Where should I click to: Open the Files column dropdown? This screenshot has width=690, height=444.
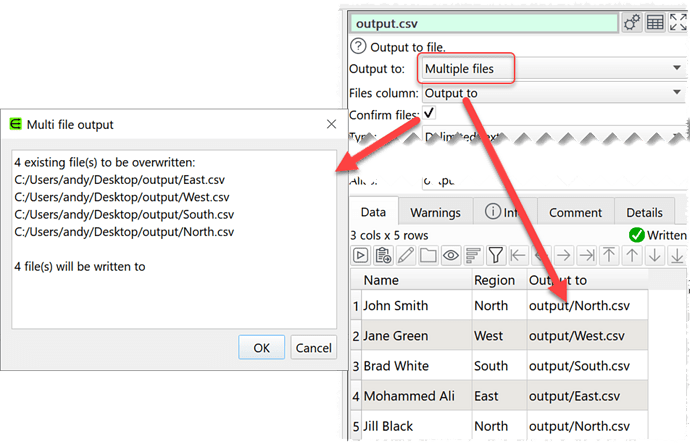pyautogui.click(x=554, y=93)
